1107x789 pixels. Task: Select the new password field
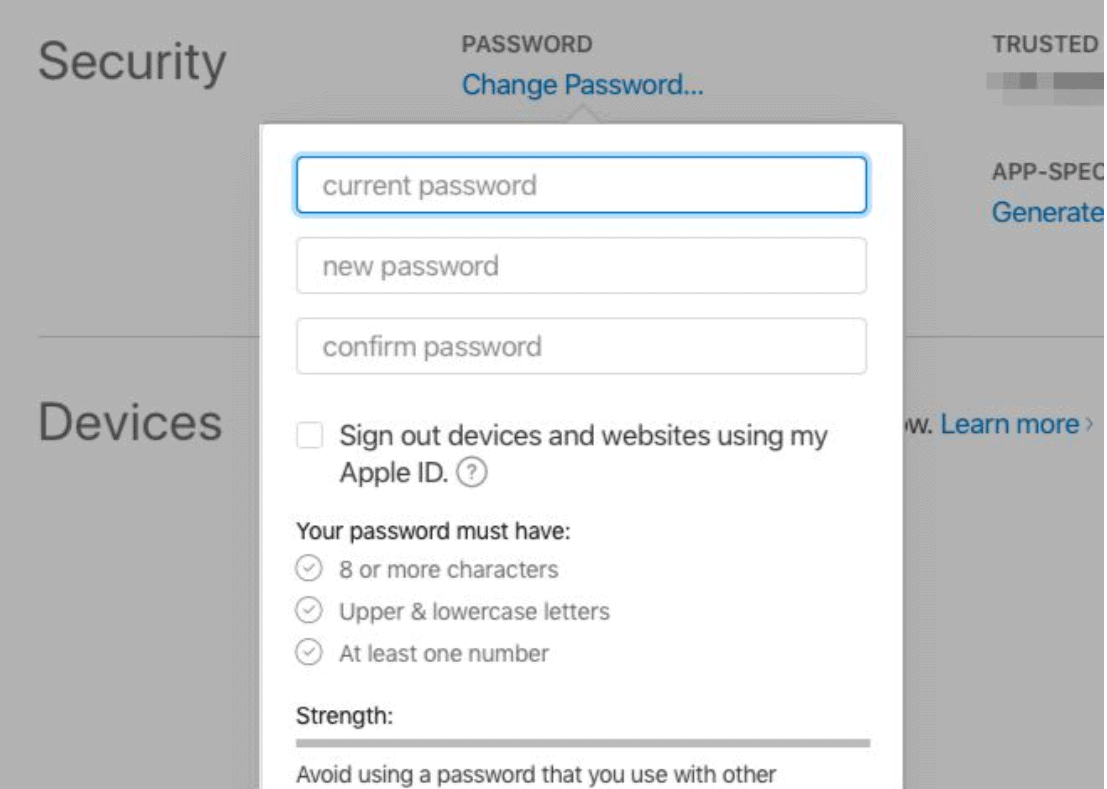point(582,265)
